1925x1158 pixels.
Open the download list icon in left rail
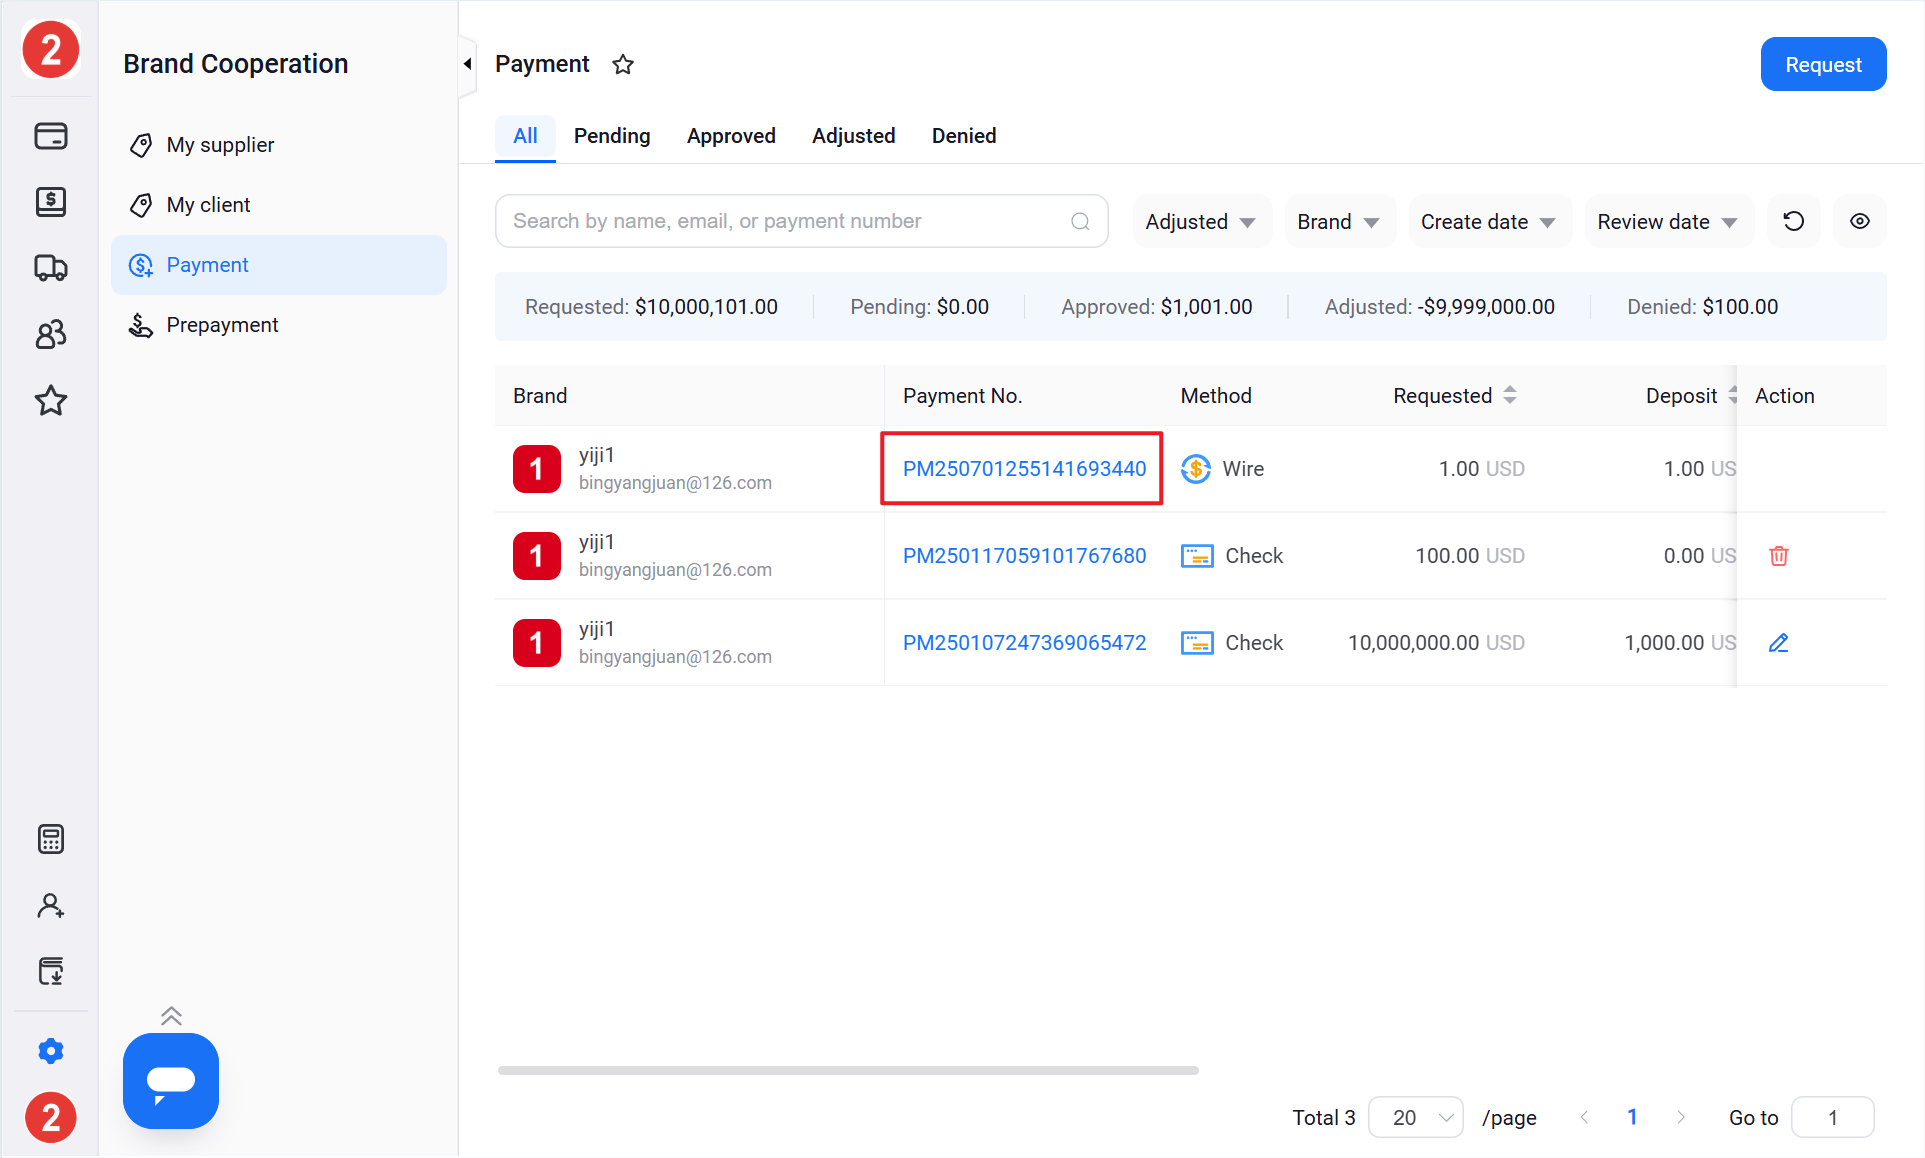pyautogui.click(x=51, y=971)
